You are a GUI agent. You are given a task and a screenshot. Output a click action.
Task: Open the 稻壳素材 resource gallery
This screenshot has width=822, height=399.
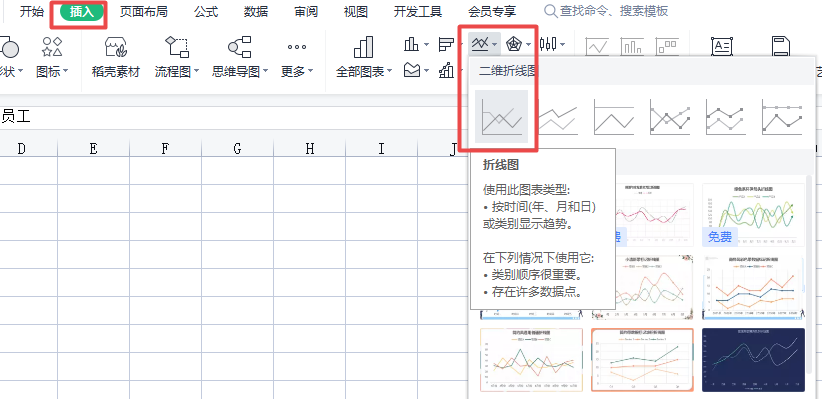115,57
